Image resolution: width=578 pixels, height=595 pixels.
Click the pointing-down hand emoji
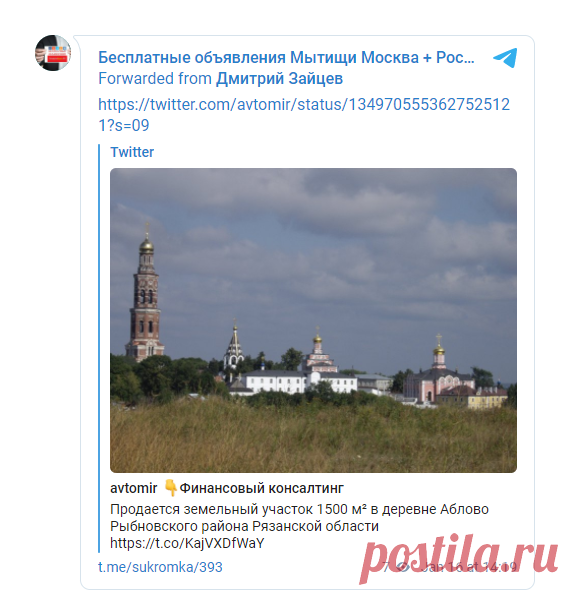click(x=170, y=488)
